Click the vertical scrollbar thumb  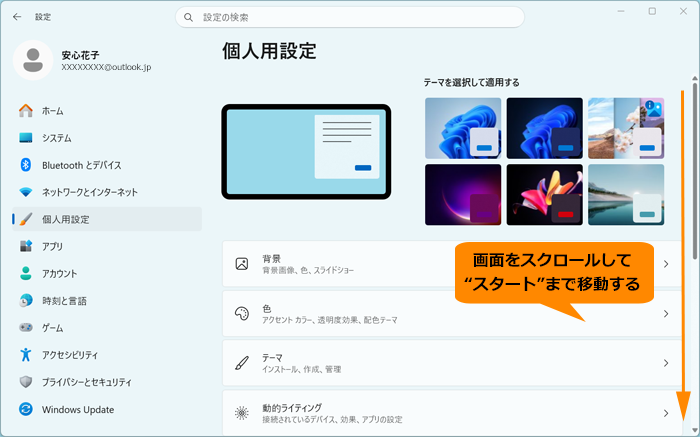pos(695,171)
